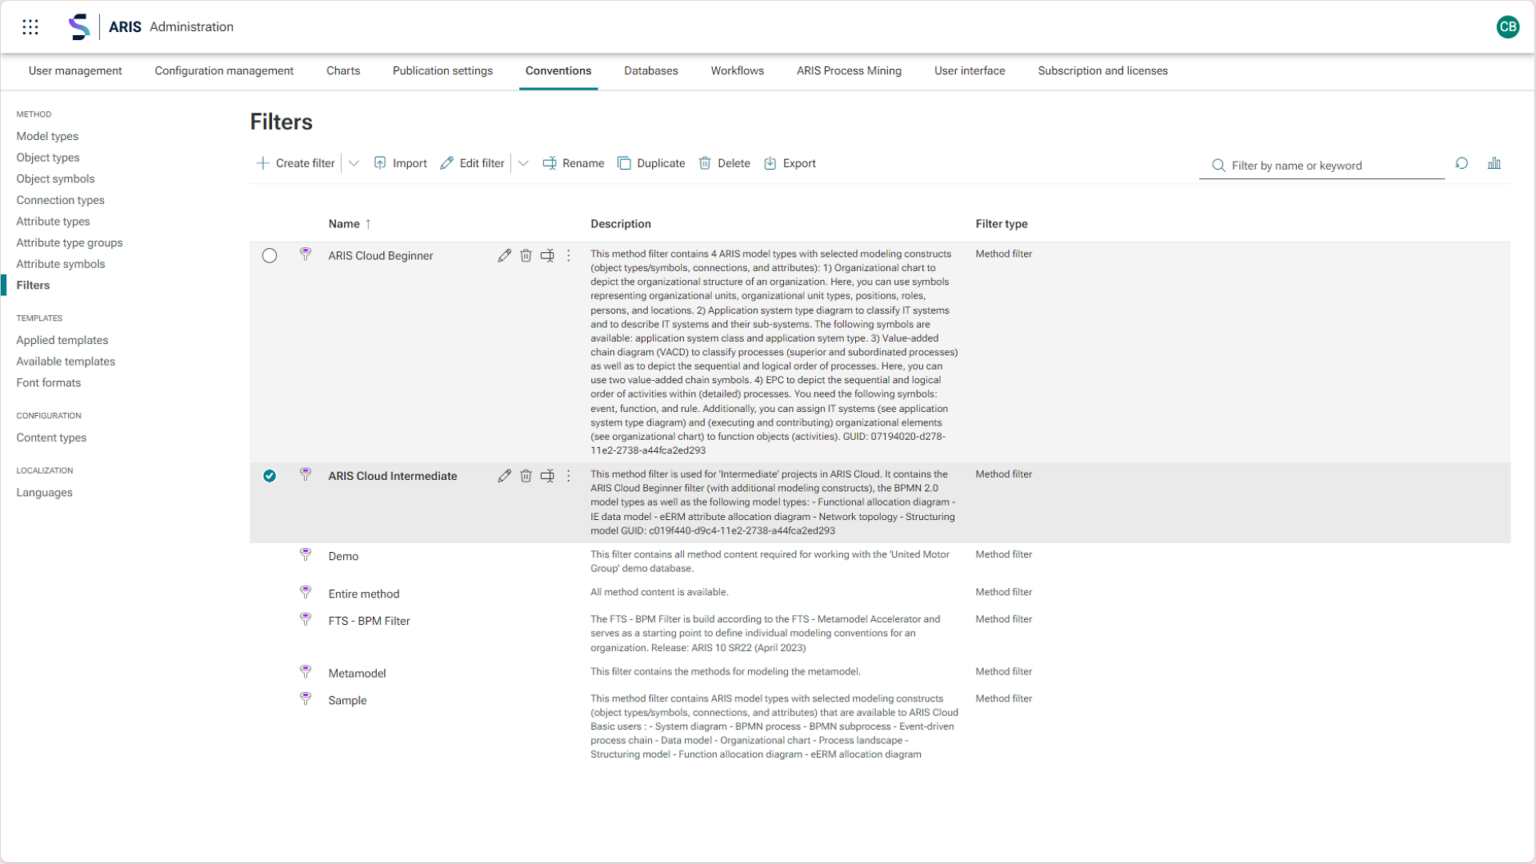The height and width of the screenshot is (864, 1536).
Task: Switch to the Databases tab
Action: pos(650,71)
